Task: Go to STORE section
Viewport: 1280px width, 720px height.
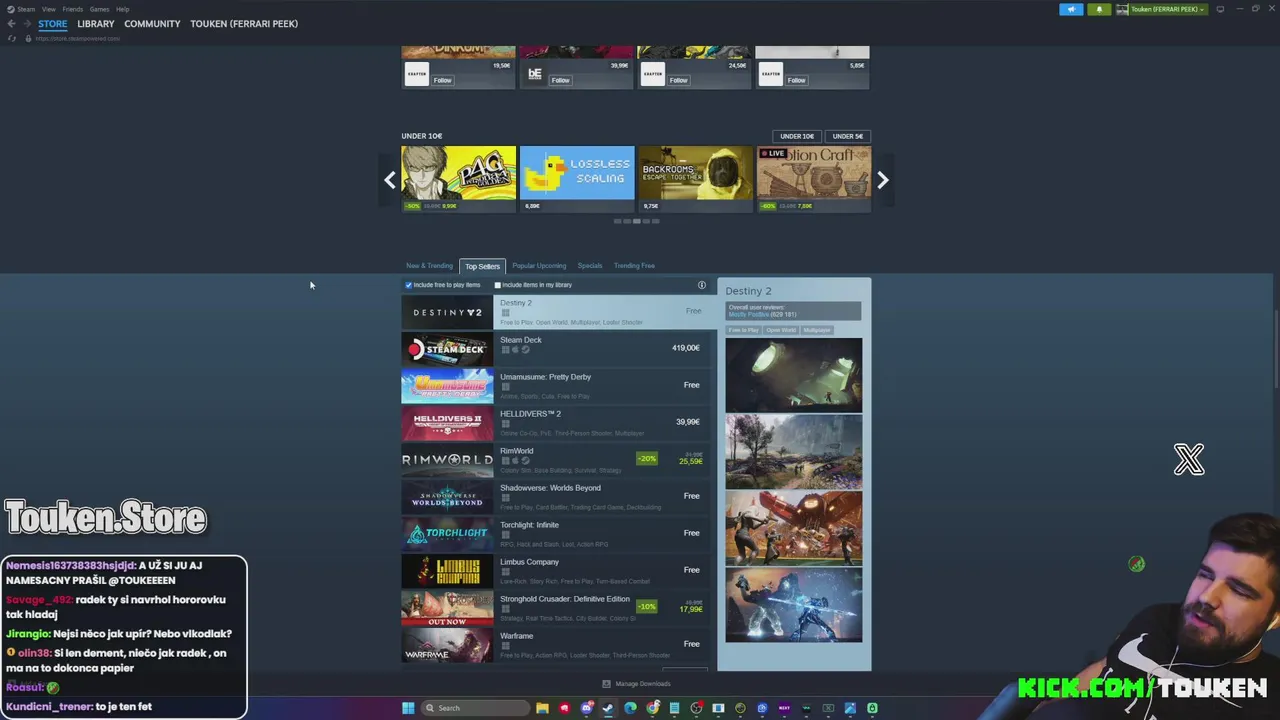Action: 53,24
